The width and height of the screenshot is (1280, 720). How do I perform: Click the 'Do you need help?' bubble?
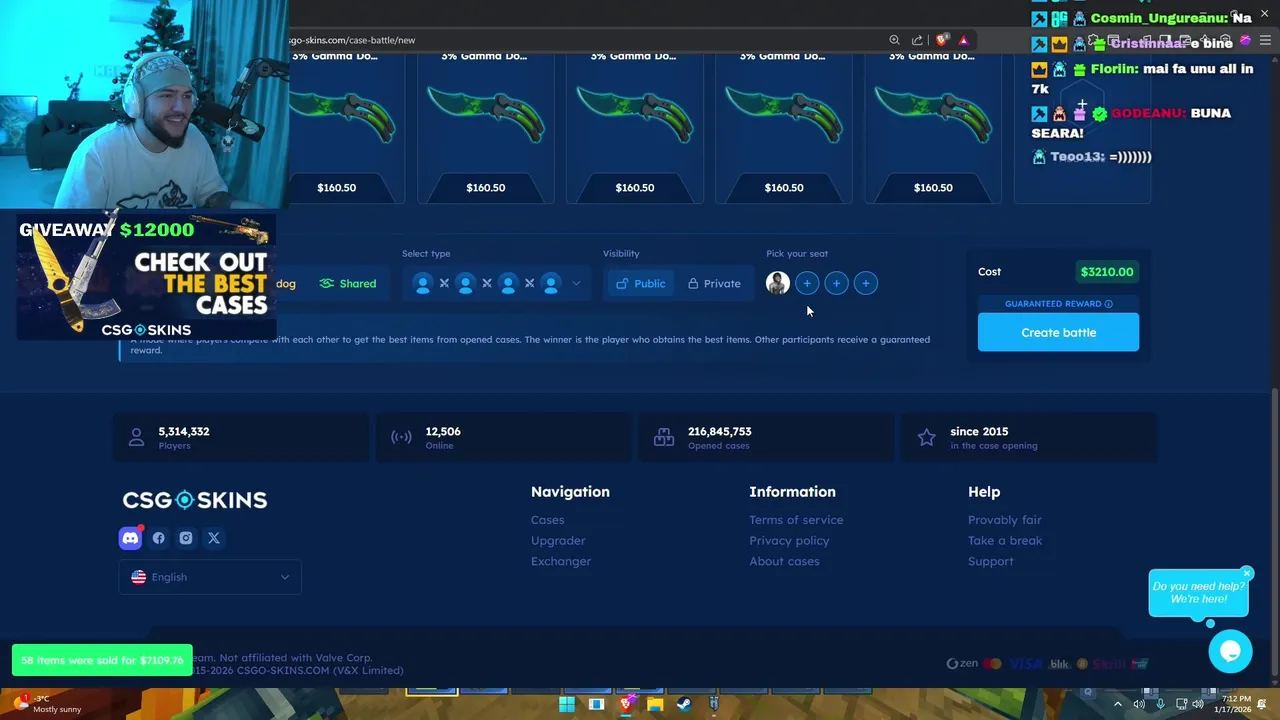click(x=1198, y=593)
